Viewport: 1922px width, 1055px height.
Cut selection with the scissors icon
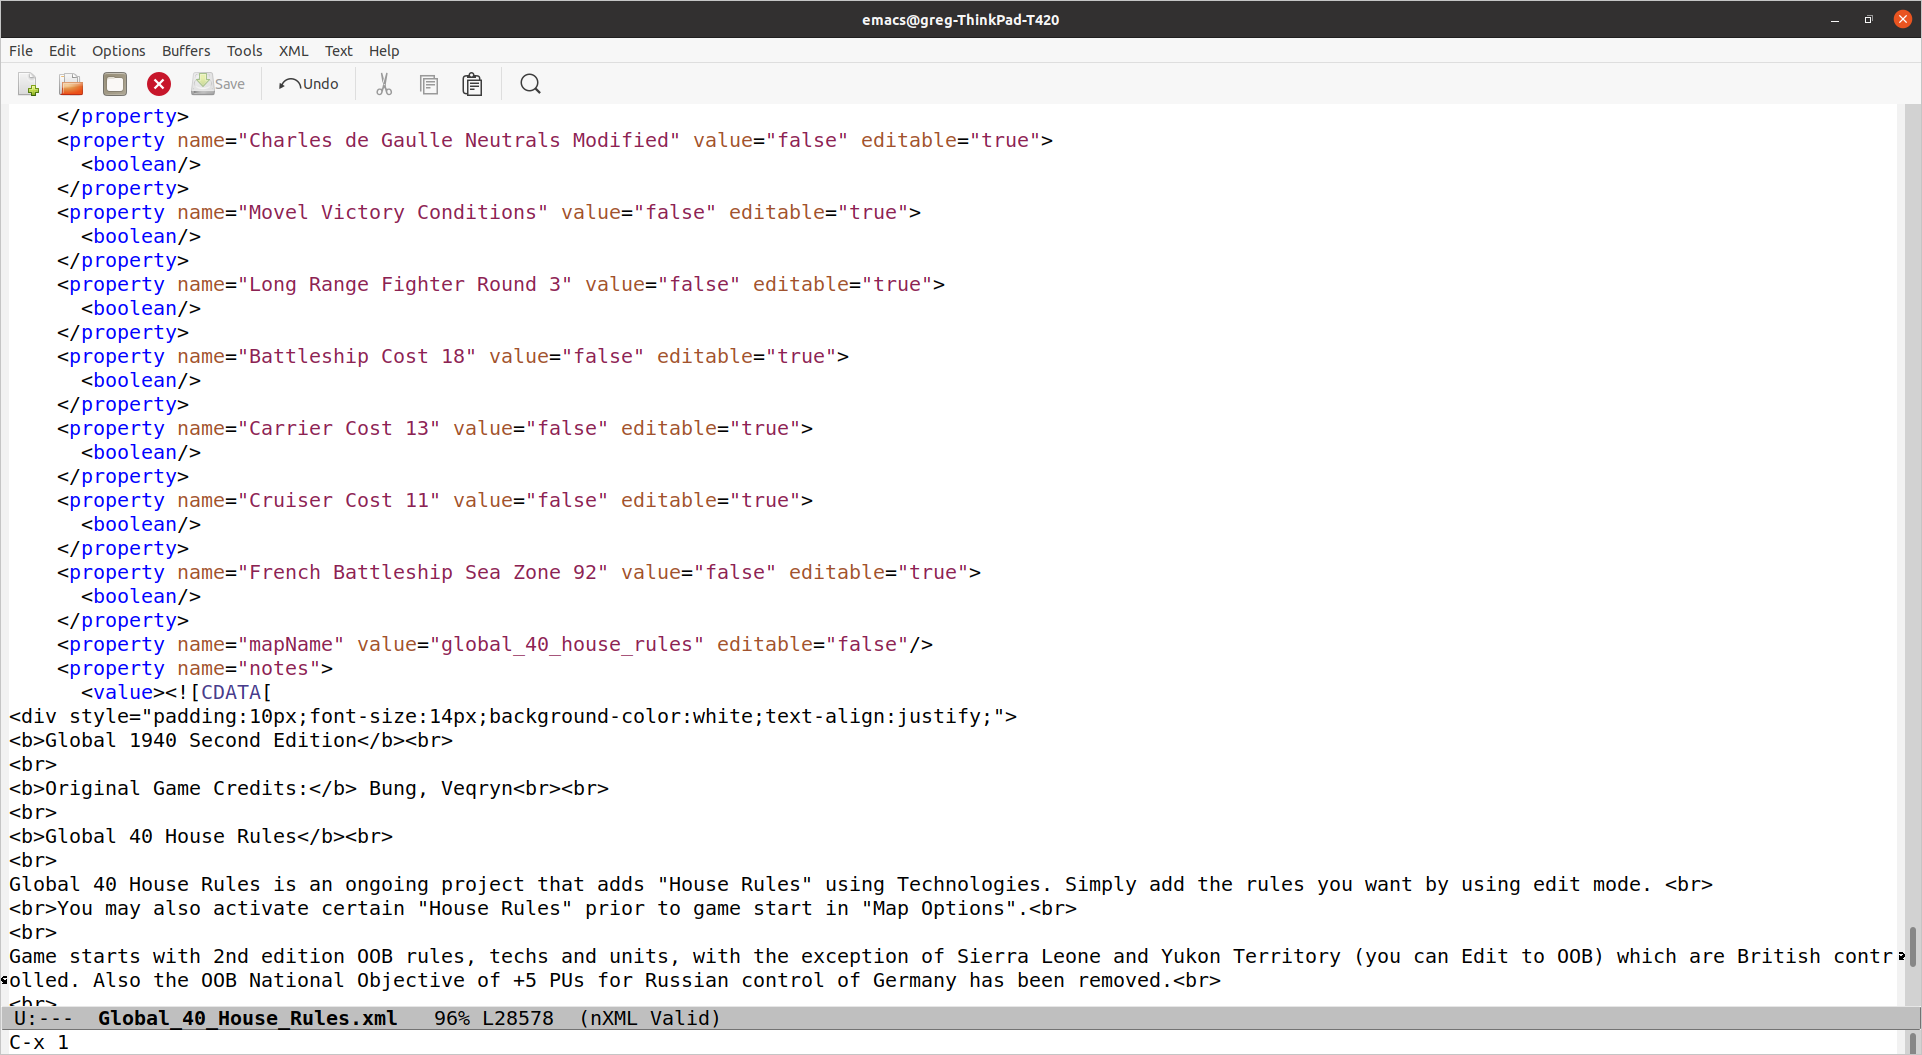(384, 84)
